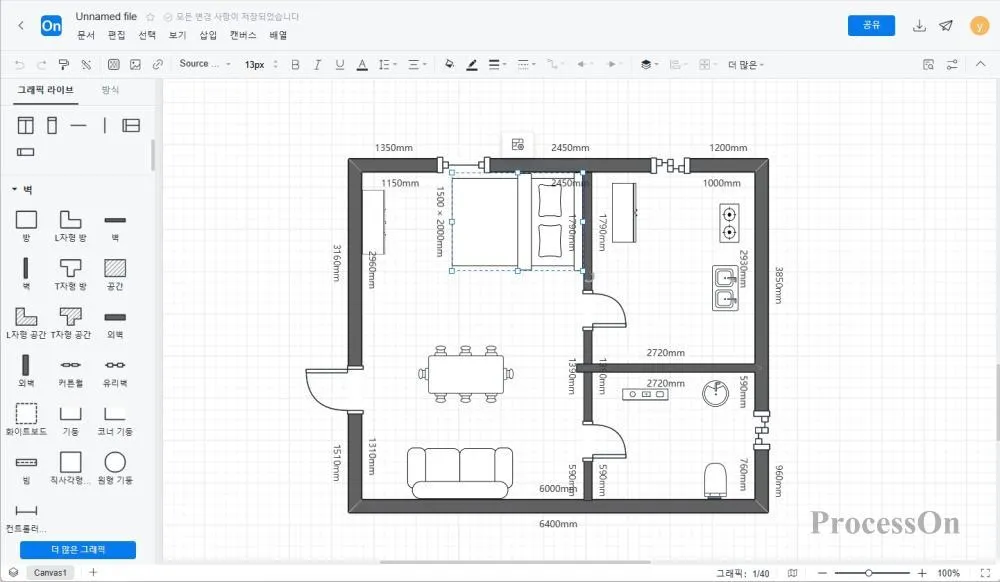Click the download icon at top right
Screen dimensions: 1000x582
coord(919,25)
